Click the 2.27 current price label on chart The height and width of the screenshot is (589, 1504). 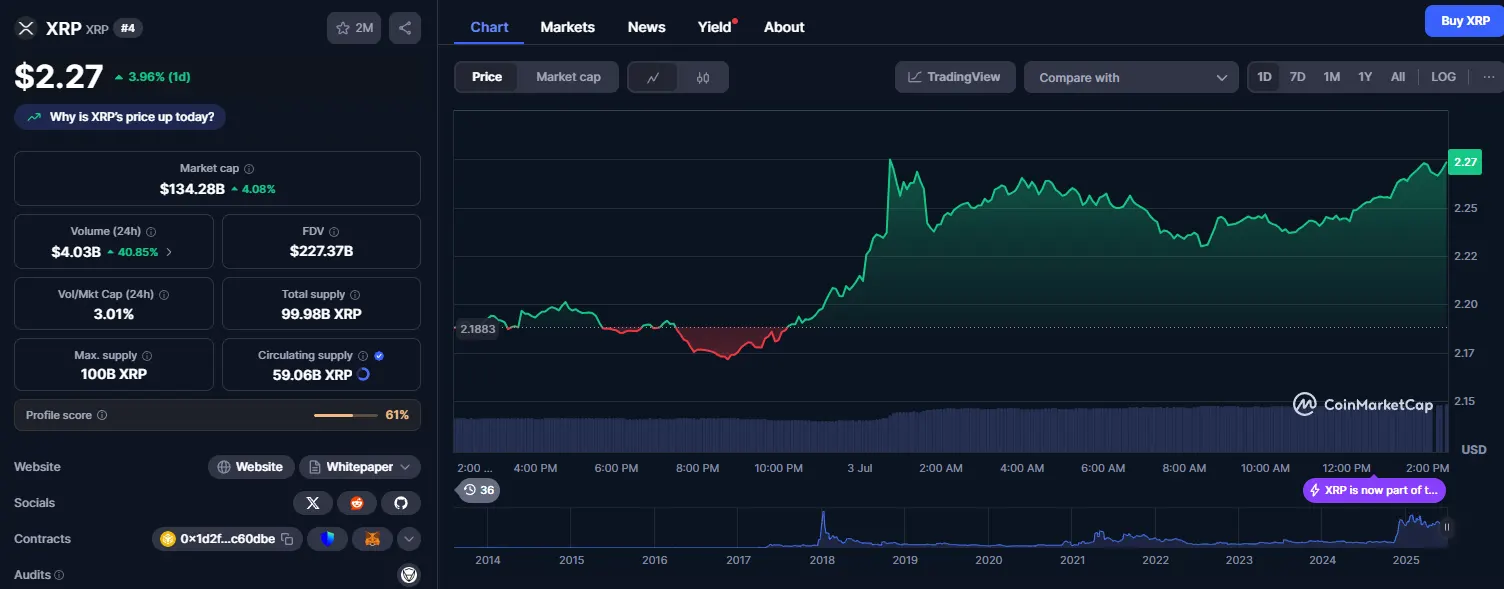click(x=1465, y=162)
